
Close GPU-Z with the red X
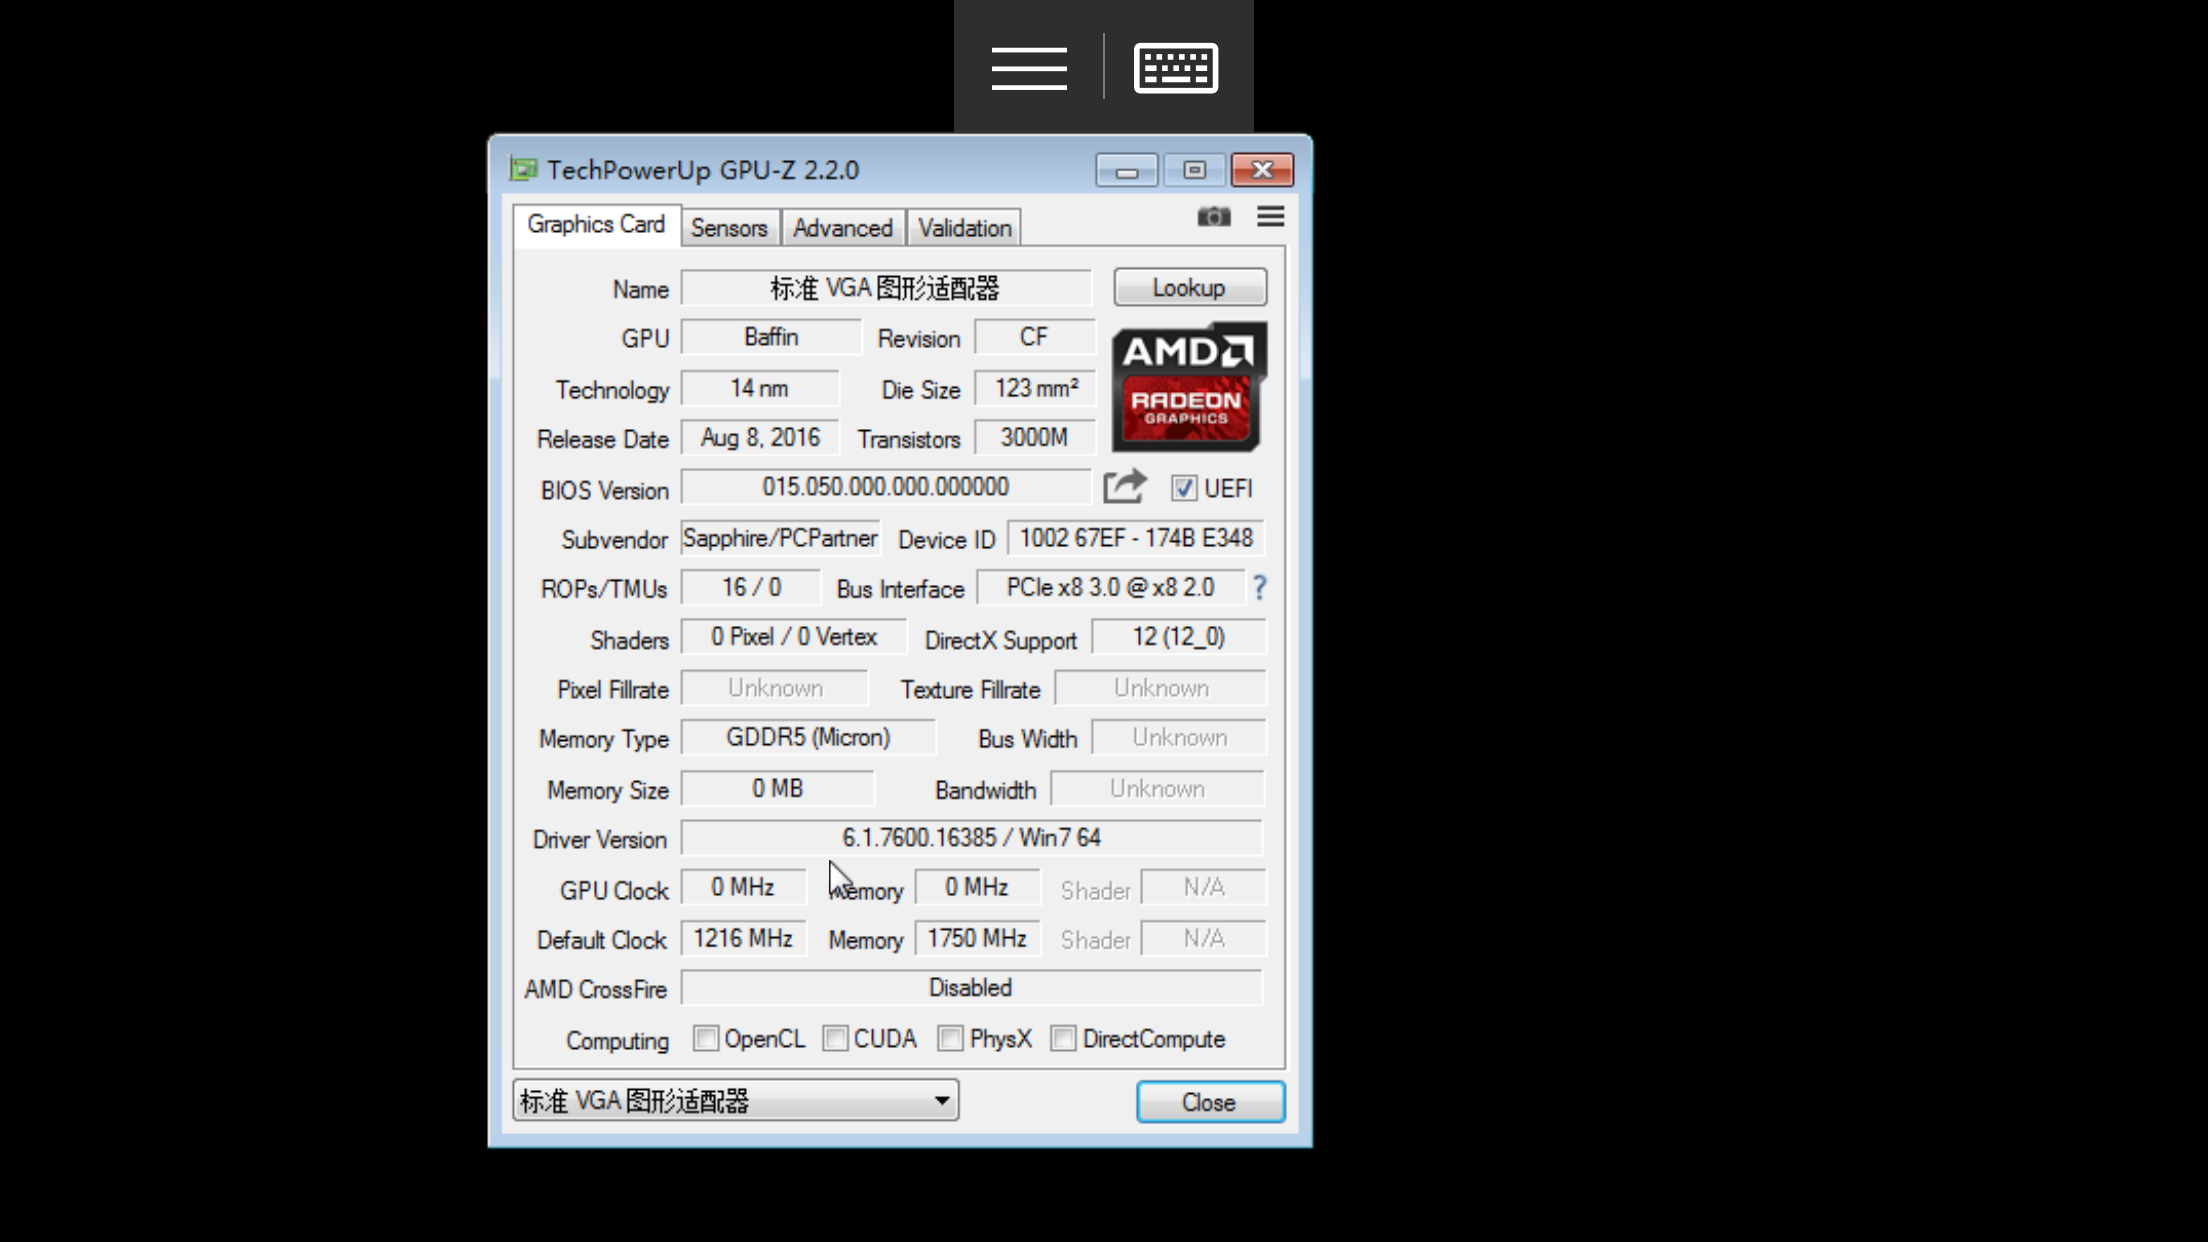[x=1262, y=170]
